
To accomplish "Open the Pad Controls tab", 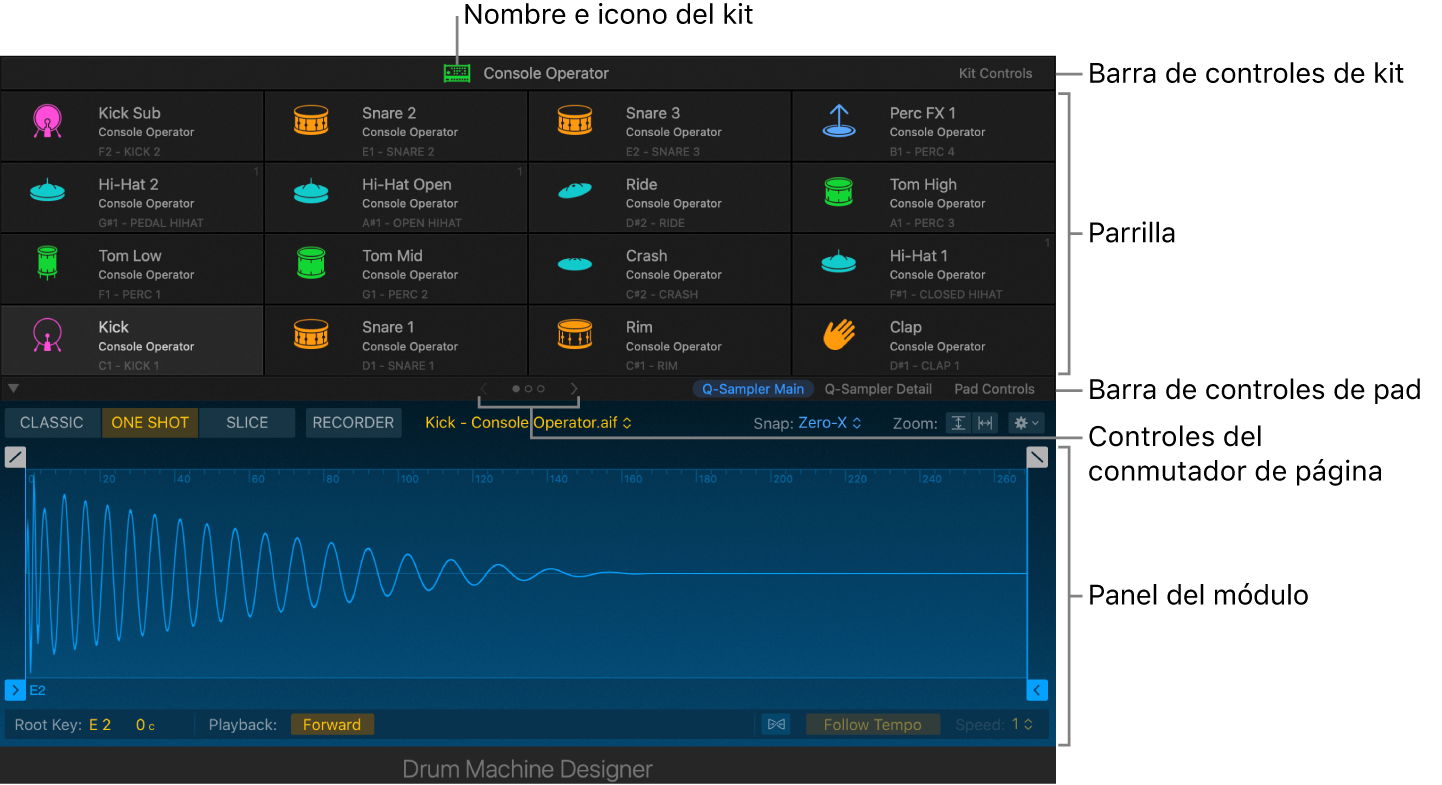I will click(x=994, y=389).
